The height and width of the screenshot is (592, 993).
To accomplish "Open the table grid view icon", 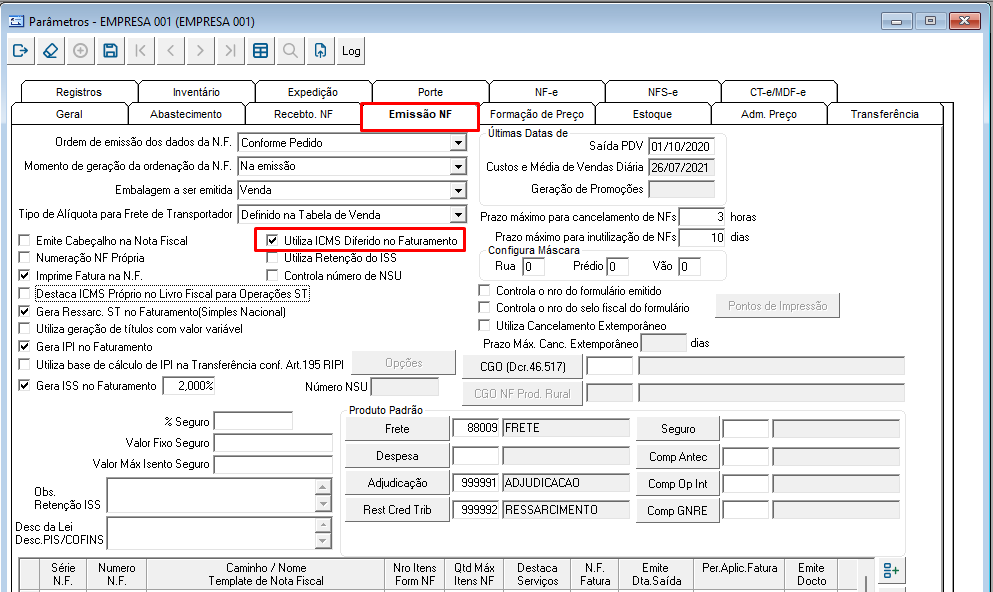I will [260, 51].
